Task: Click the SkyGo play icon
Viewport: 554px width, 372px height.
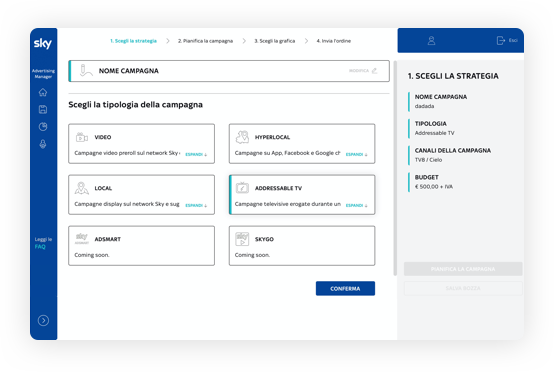Action: pos(242,239)
